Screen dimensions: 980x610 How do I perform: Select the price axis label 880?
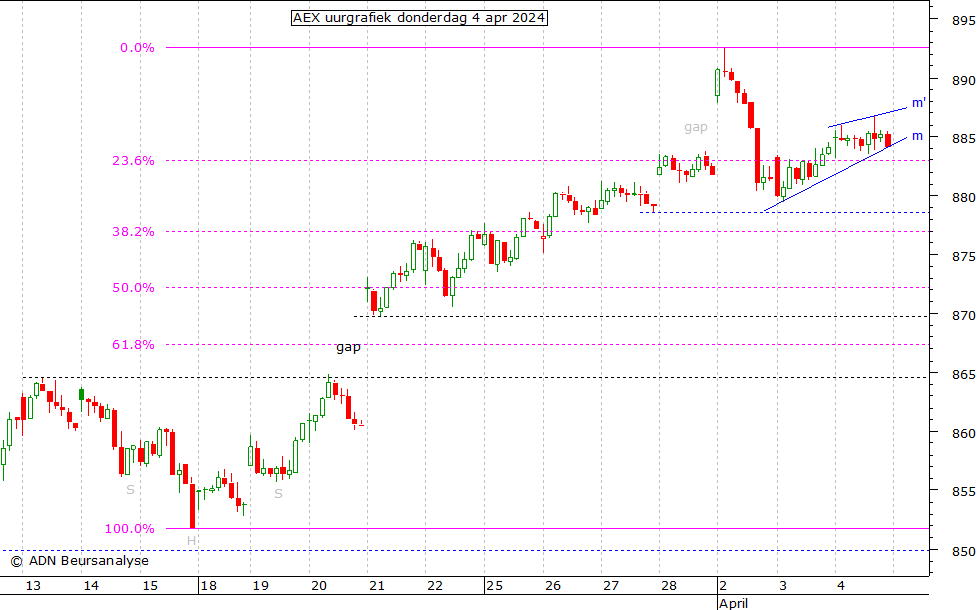click(963, 198)
